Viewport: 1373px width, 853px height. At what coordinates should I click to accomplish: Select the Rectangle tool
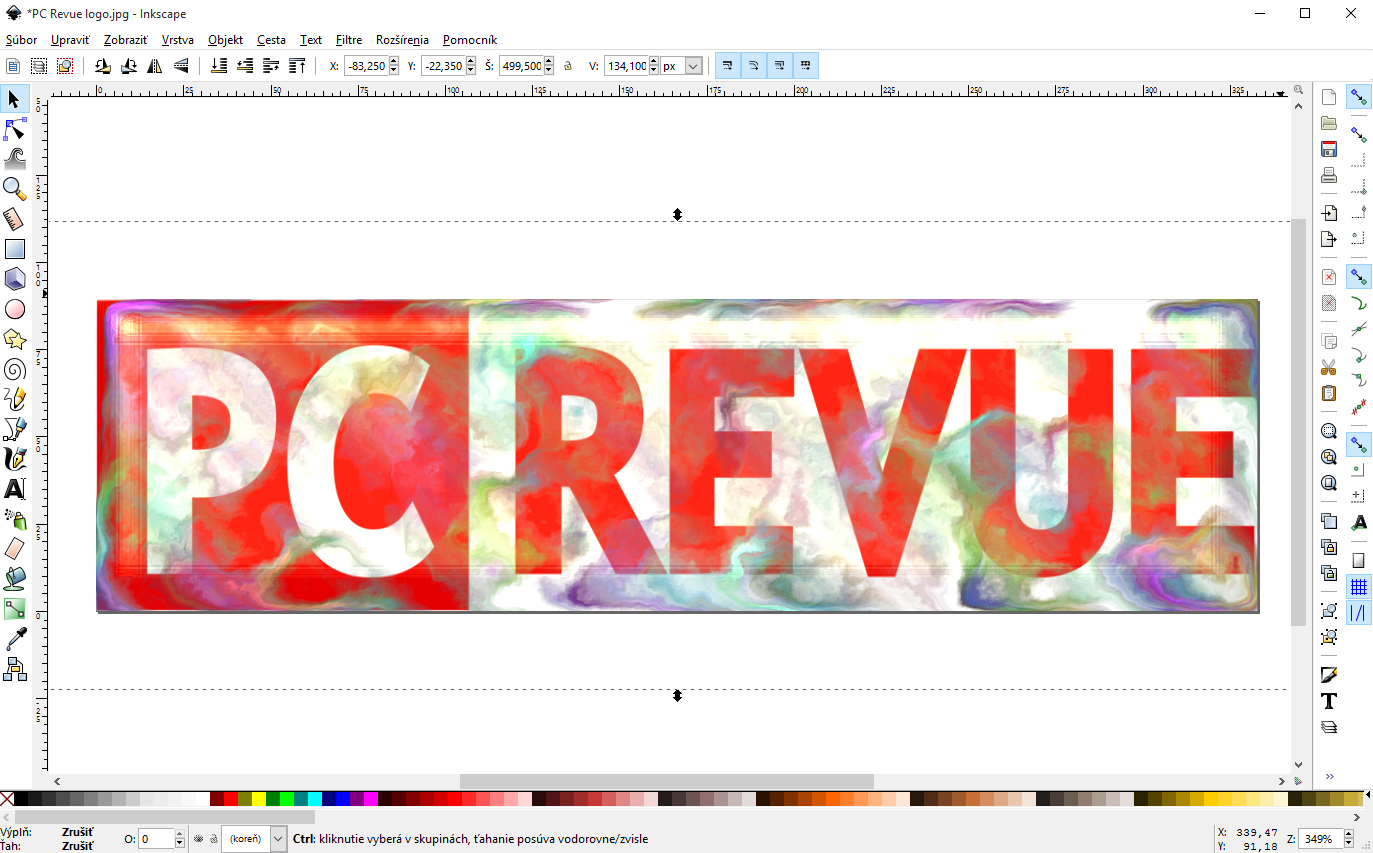click(x=14, y=249)
